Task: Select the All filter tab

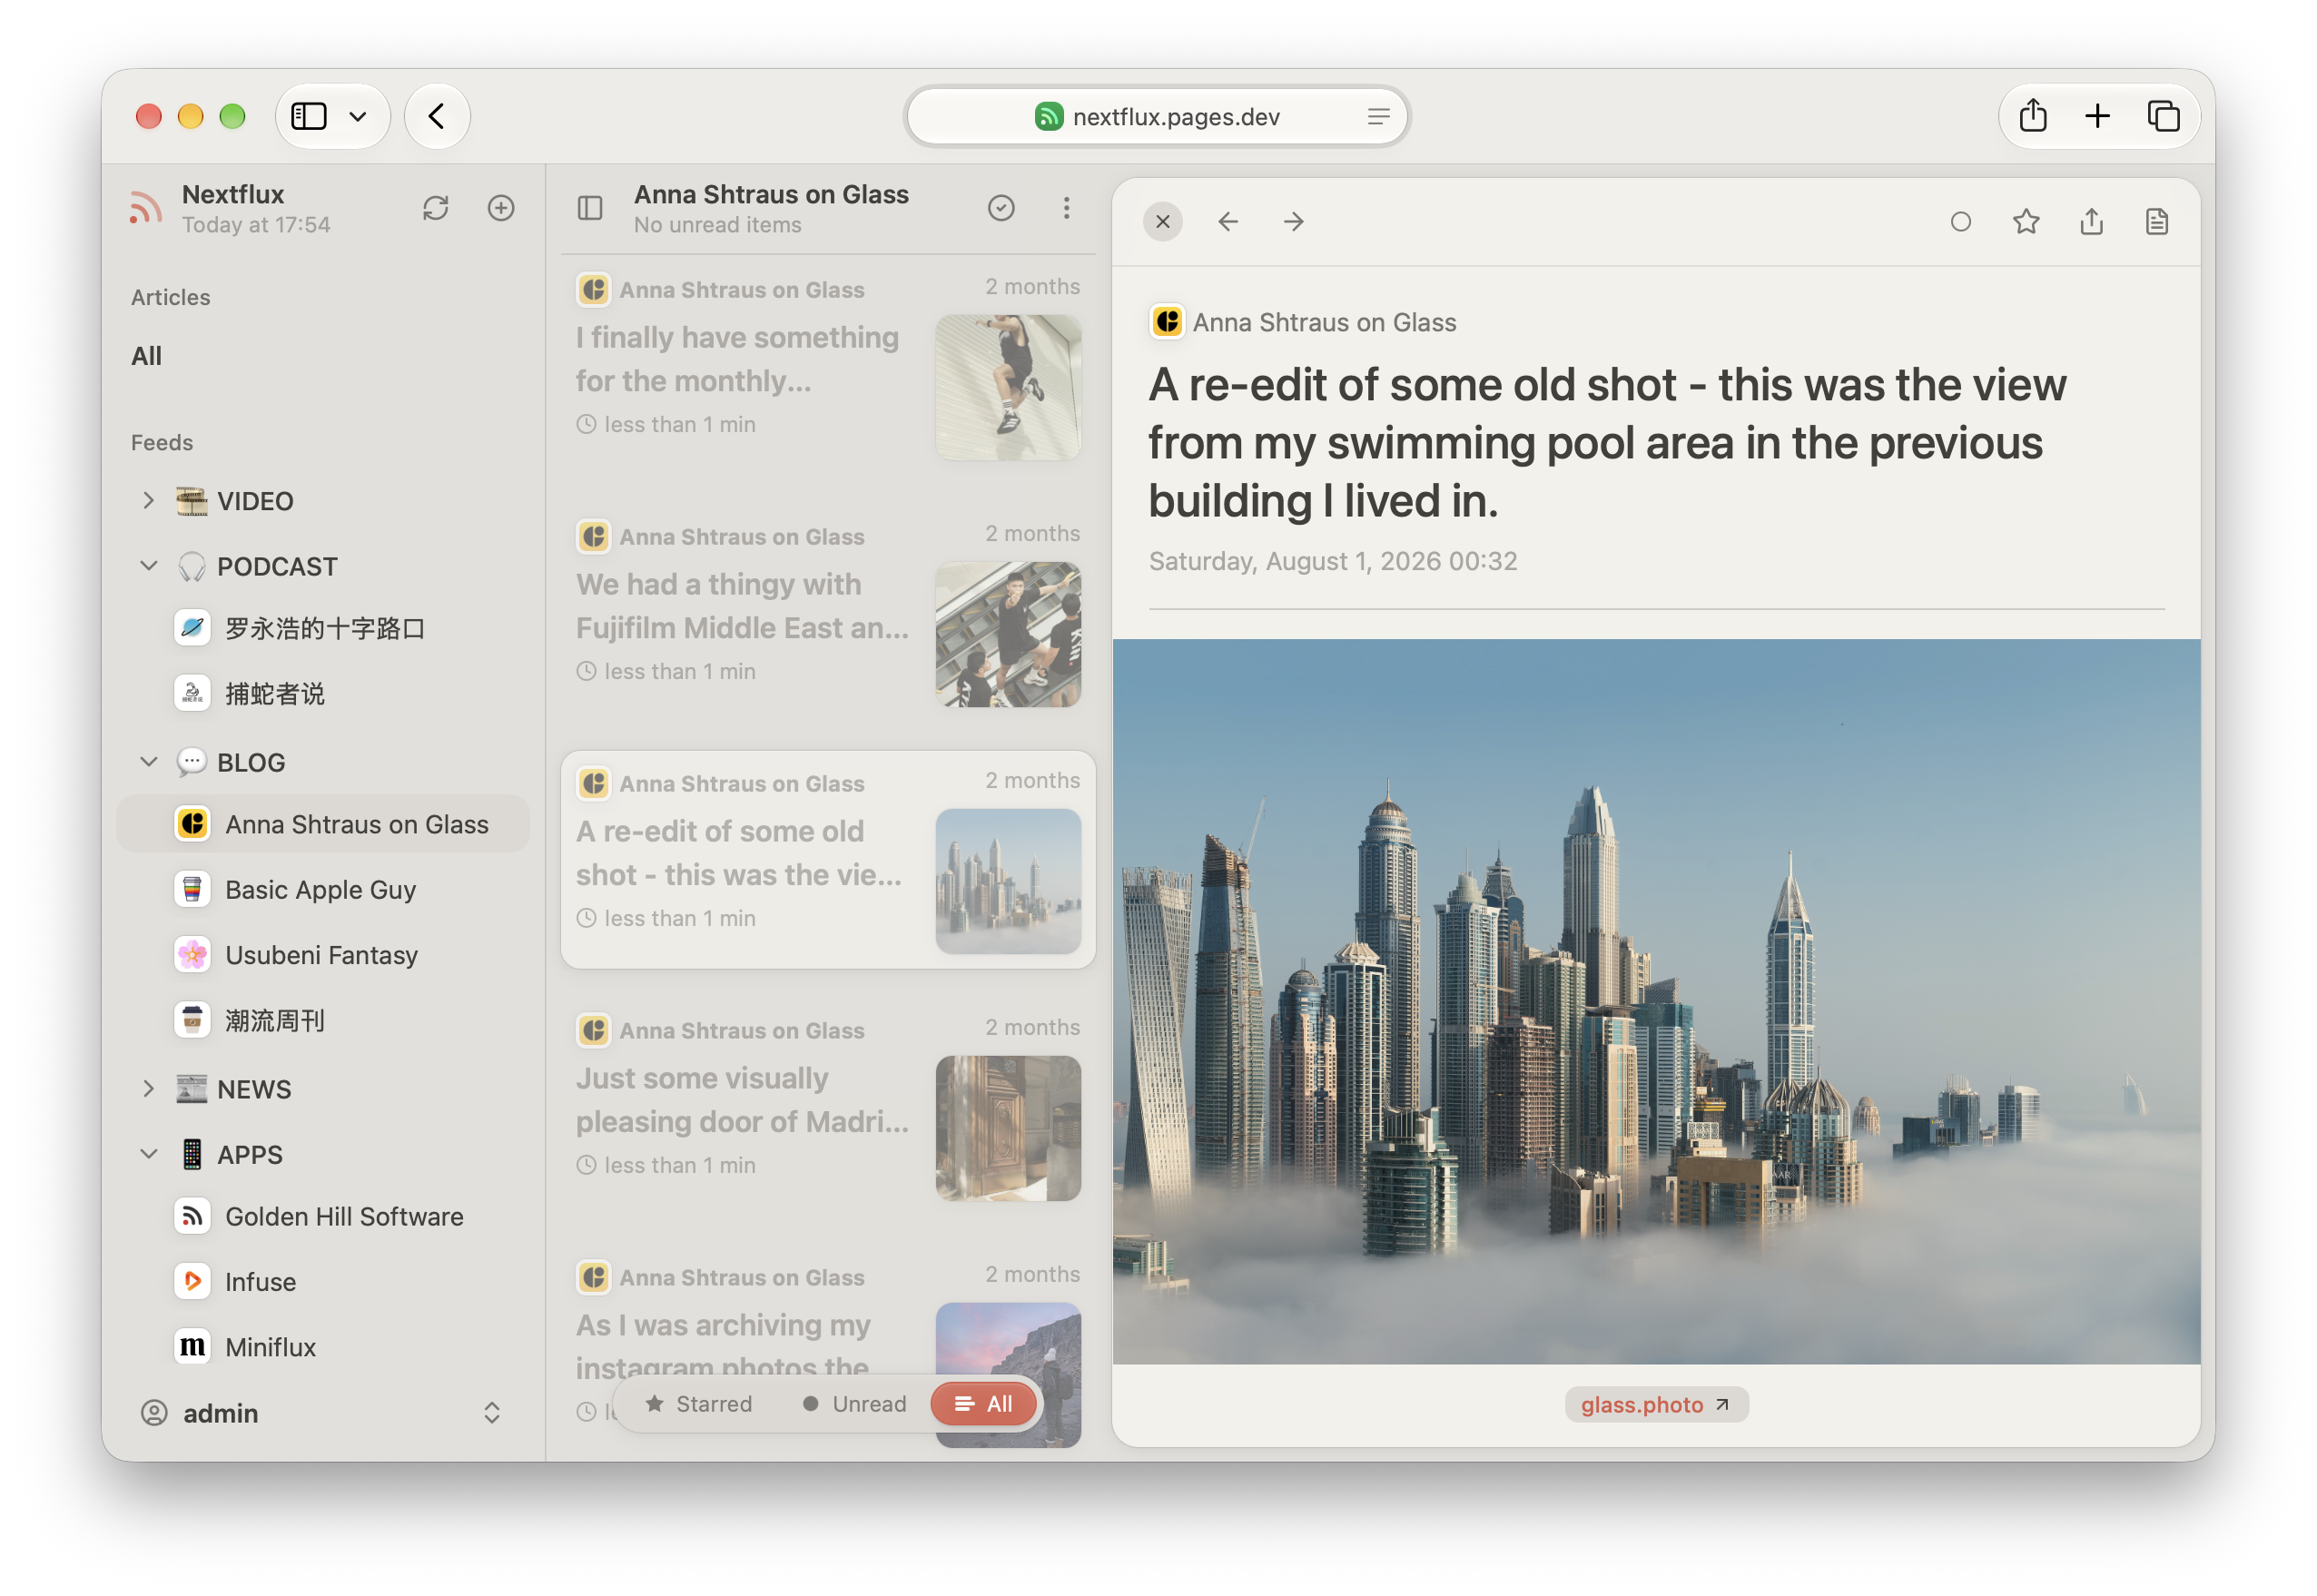Action: click(983, 1404)
